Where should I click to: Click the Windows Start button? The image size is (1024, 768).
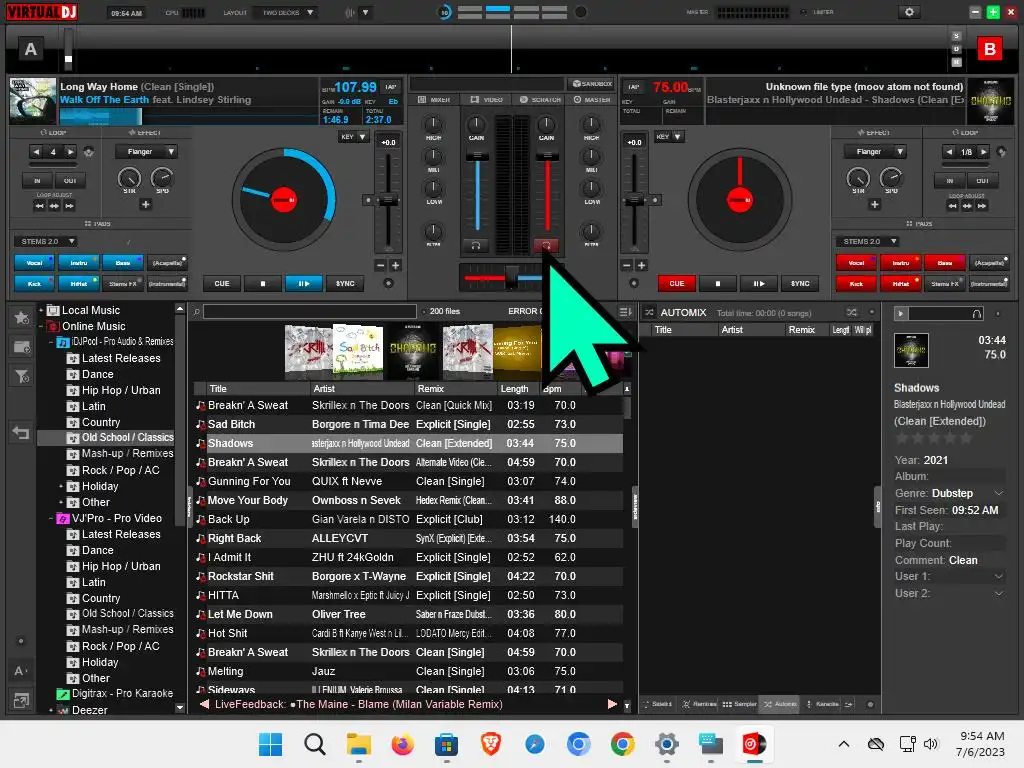coord(270,744)
